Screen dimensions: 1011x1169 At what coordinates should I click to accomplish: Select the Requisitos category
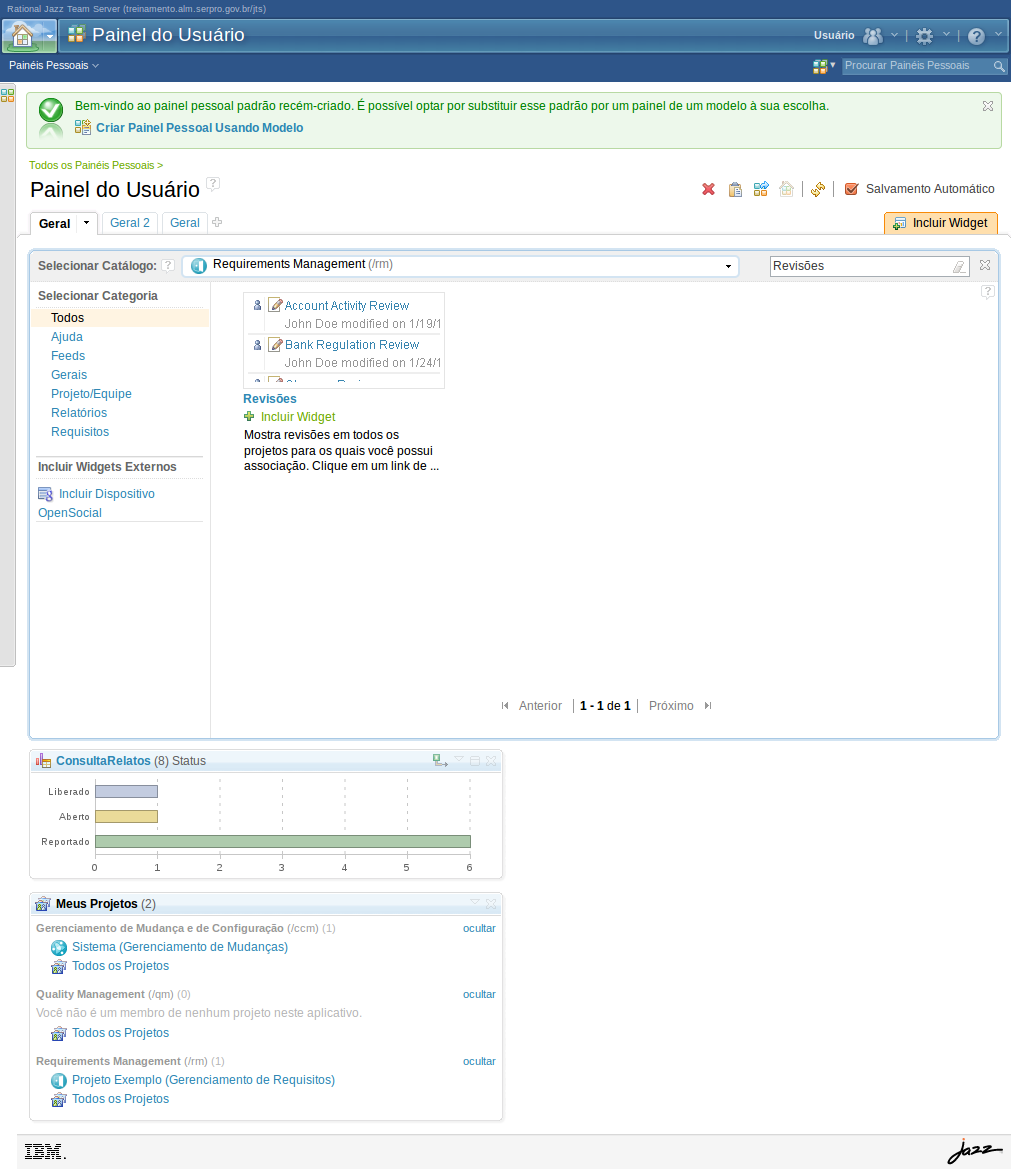80,432
